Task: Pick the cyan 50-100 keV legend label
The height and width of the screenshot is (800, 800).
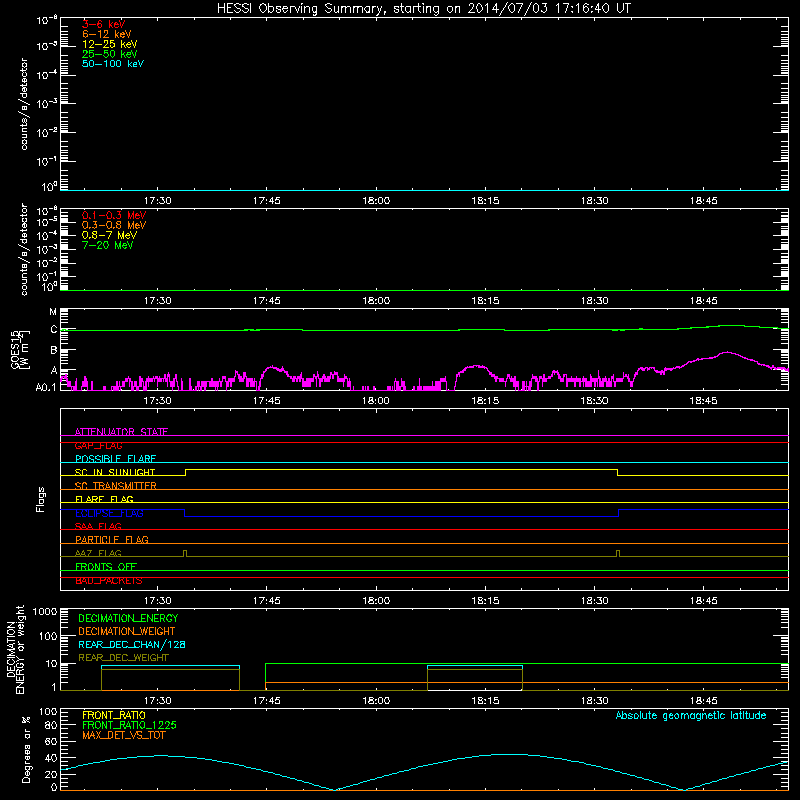Action: pyautogui.click(x=113, y=64)
